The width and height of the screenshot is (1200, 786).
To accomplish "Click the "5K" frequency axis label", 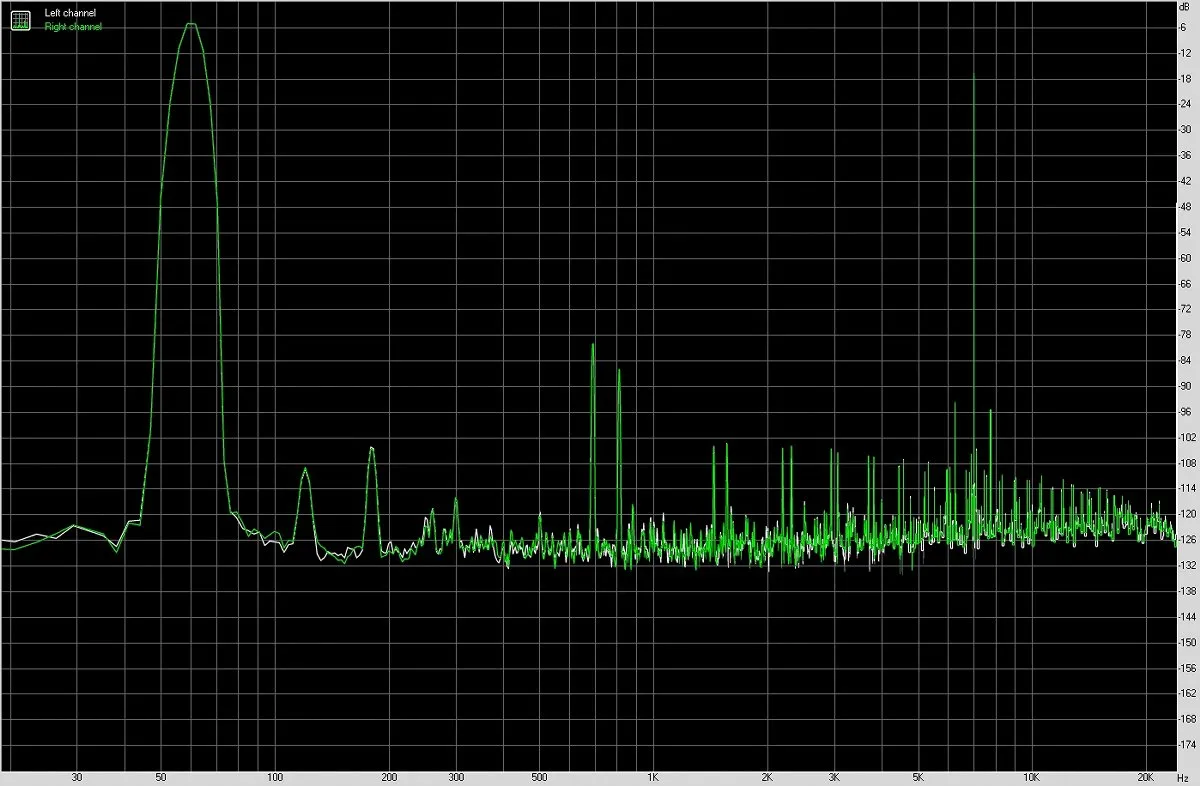I will [x=919, y=777].
